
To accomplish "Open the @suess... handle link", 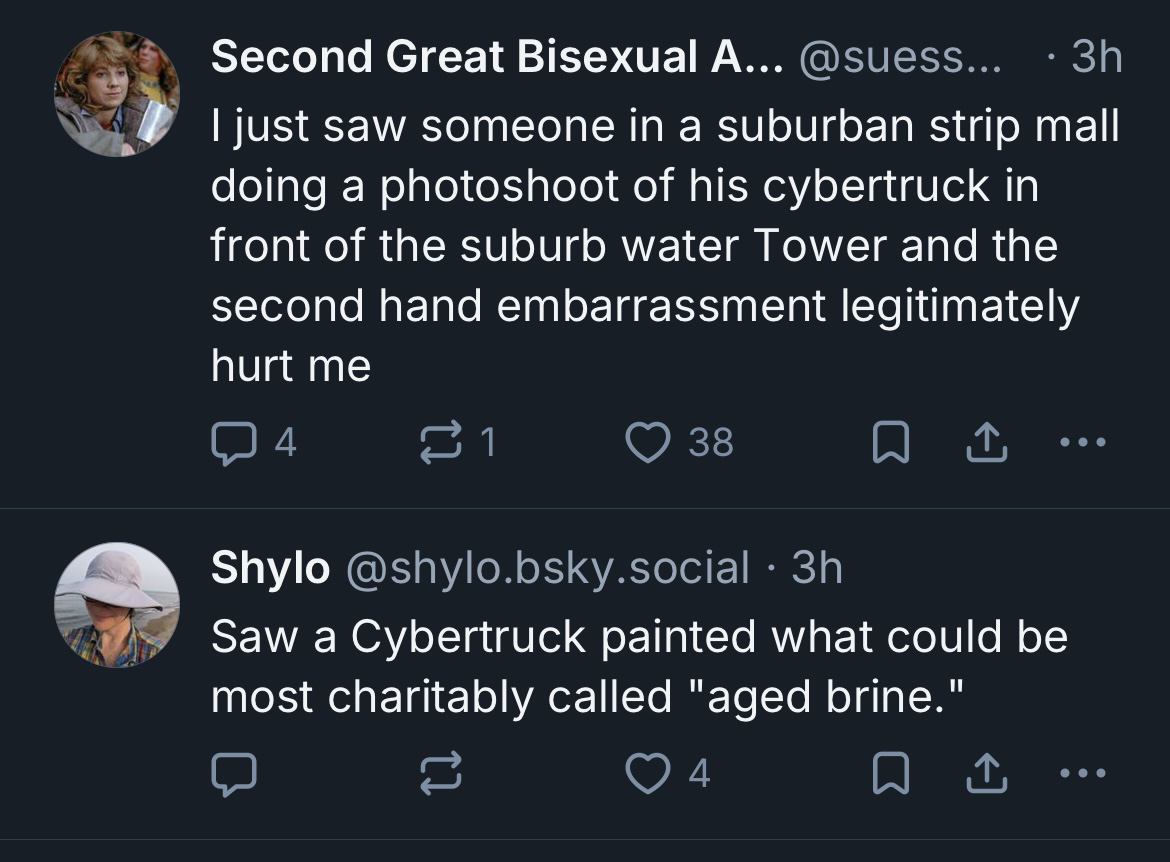I will pyautogui.click(x=899, y=58).
